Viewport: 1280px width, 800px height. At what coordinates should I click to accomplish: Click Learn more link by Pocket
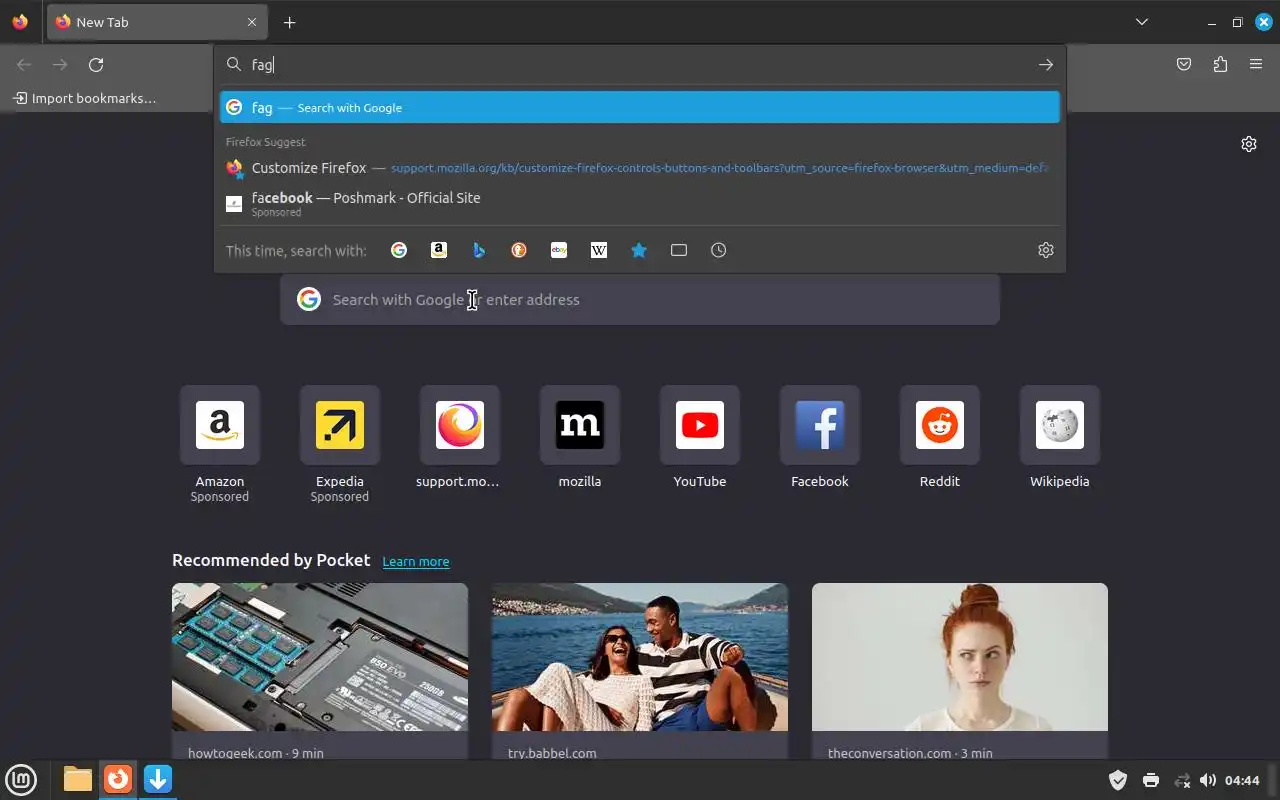(416, 562)
